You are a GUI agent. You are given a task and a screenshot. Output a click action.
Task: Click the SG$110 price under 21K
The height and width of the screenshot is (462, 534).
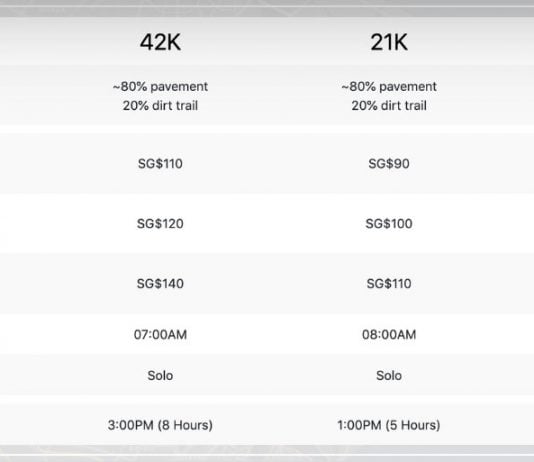coord(389,284)
